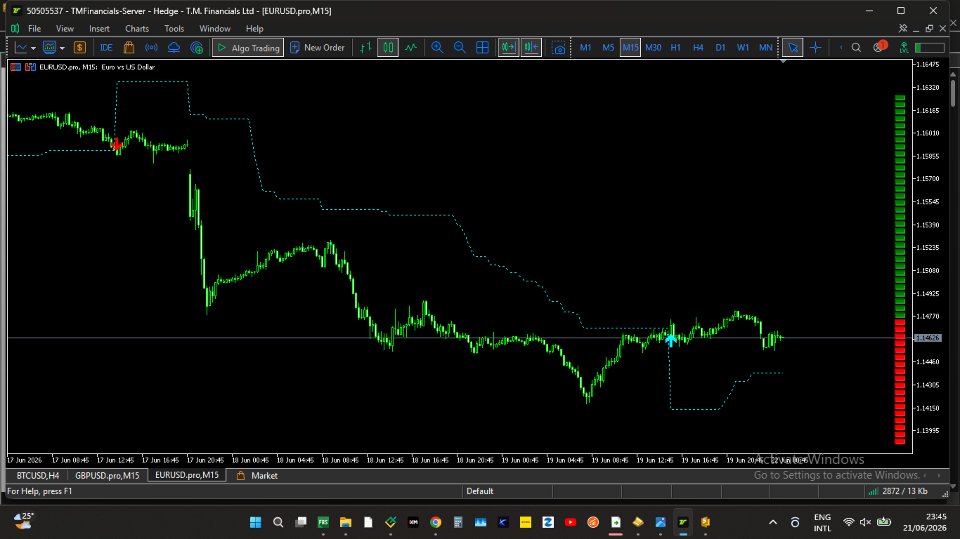Open New Order dialog
The width and height of the screenshot is (960, 539).
(317, 47)
